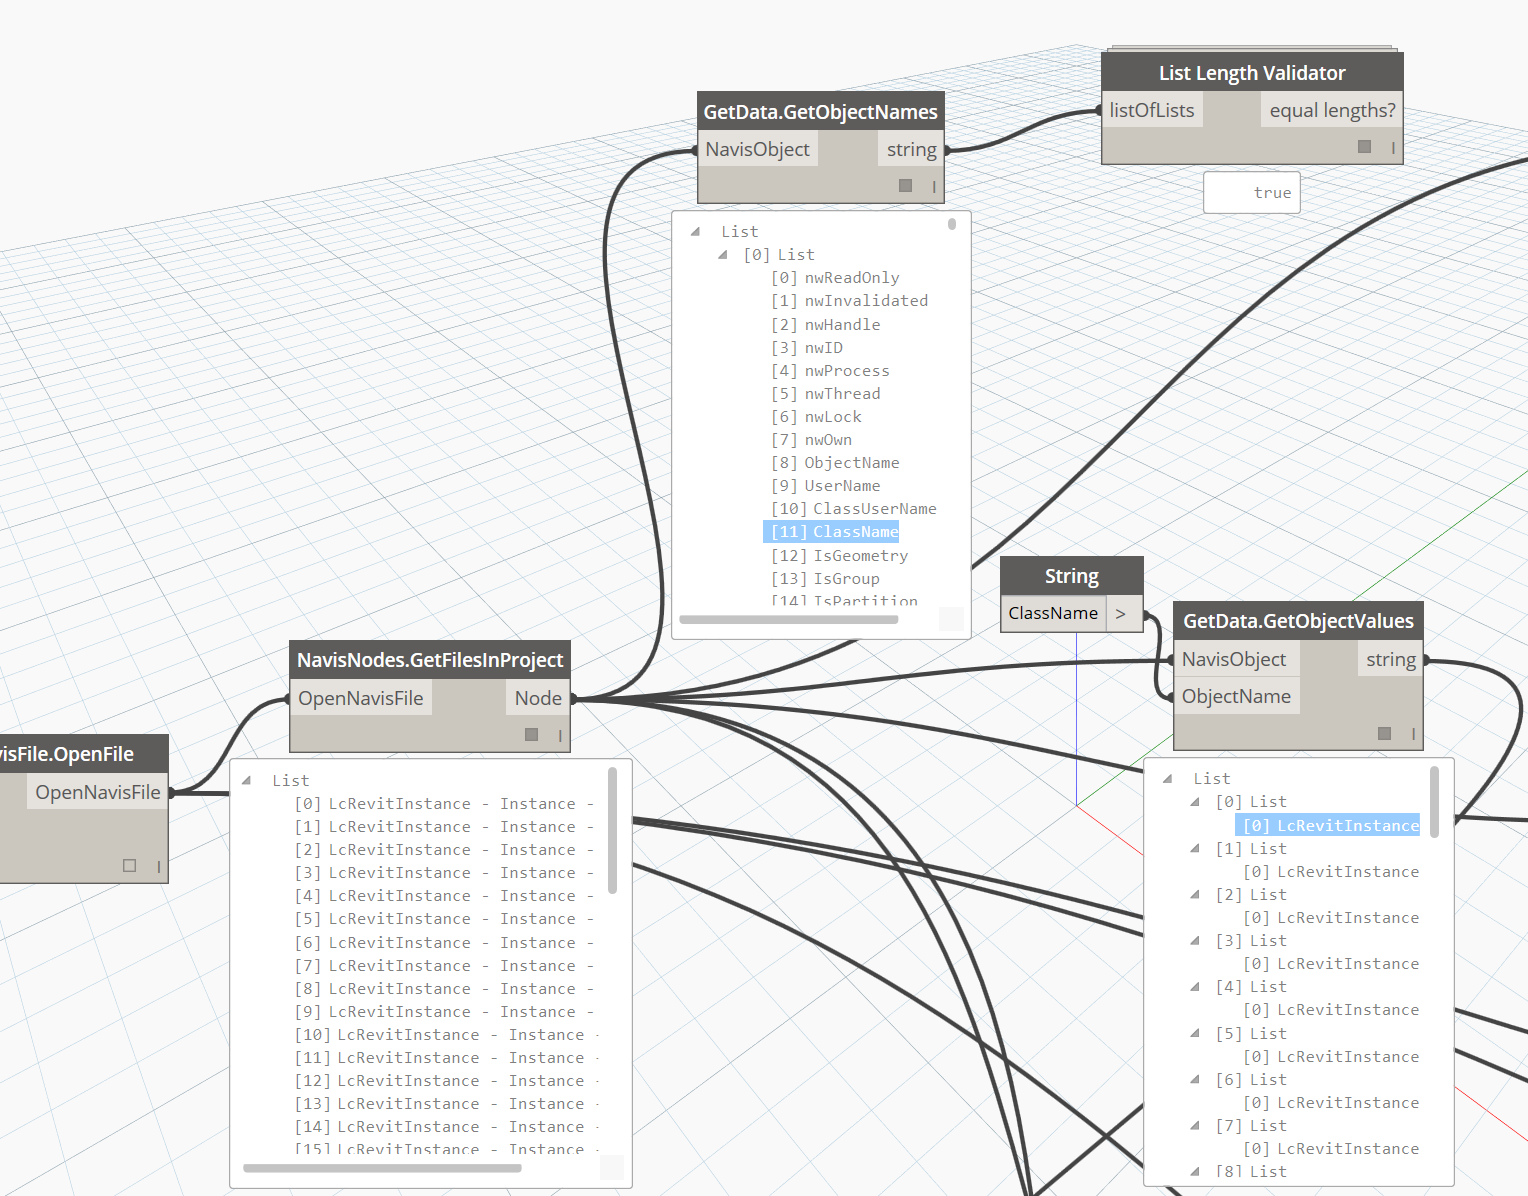The image size is (1528, 1196).
Task: Click the vertical scrollbar in GetFilesInProject preview
Action: click(612, 830)
